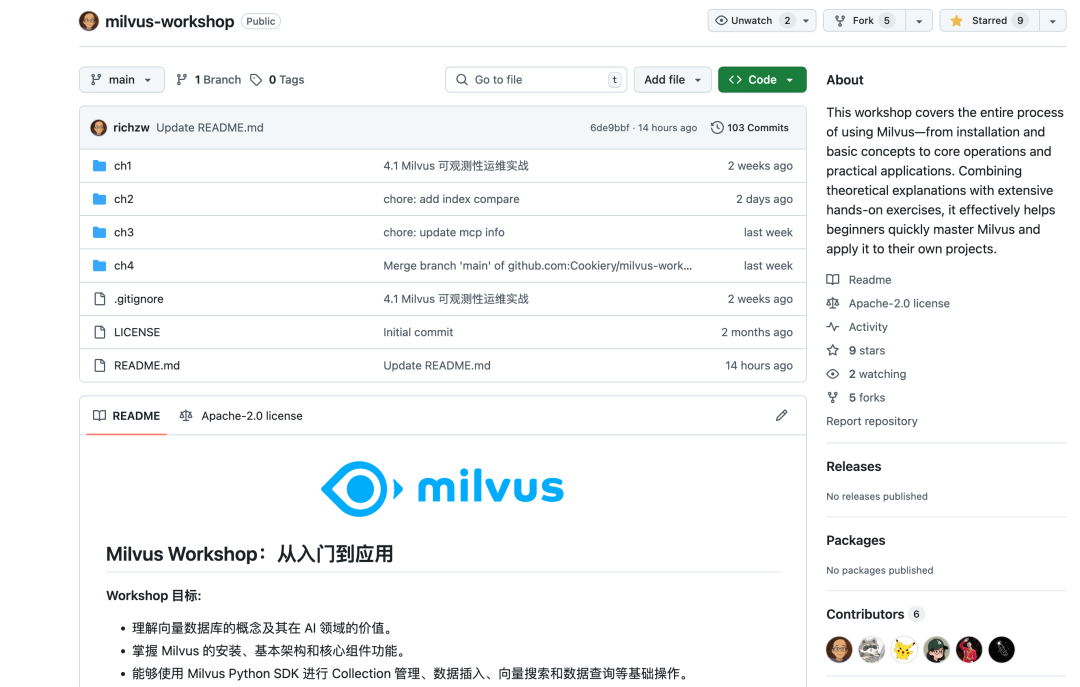
Task: Click the star icon beside 9 stars
Action: [x=833, y=350]
